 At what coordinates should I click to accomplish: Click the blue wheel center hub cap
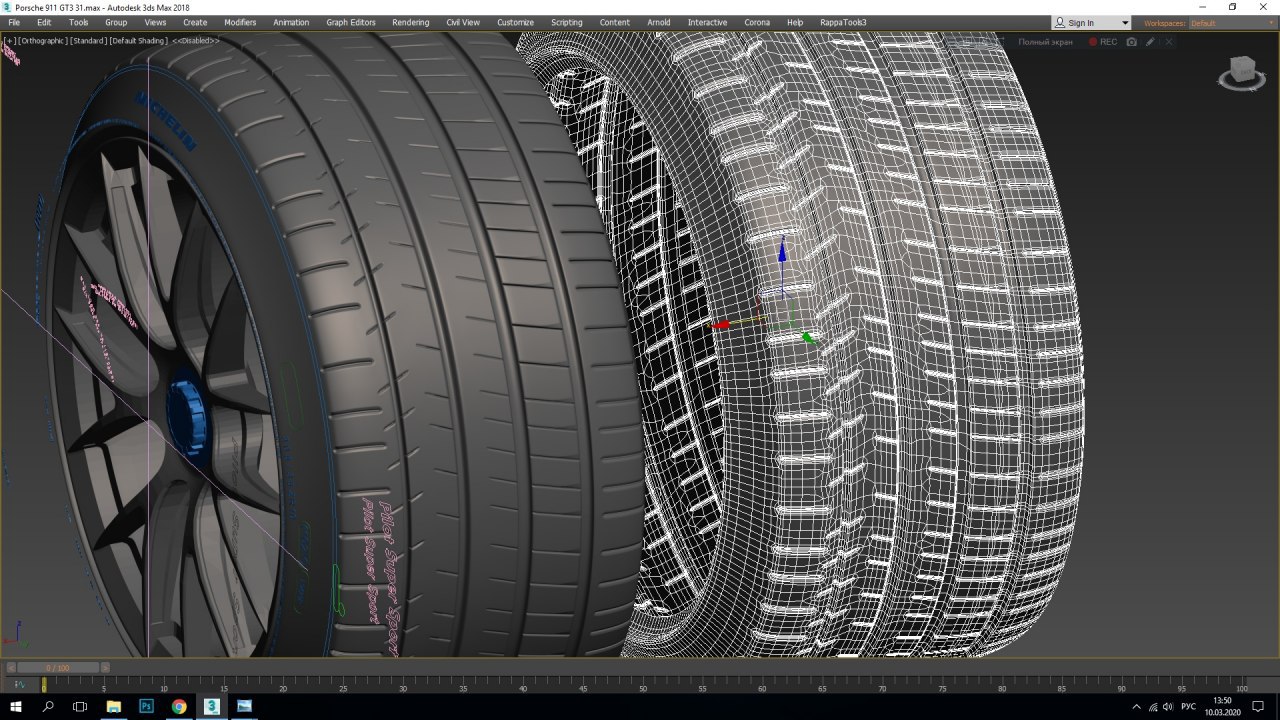click(x=187, y=417)
